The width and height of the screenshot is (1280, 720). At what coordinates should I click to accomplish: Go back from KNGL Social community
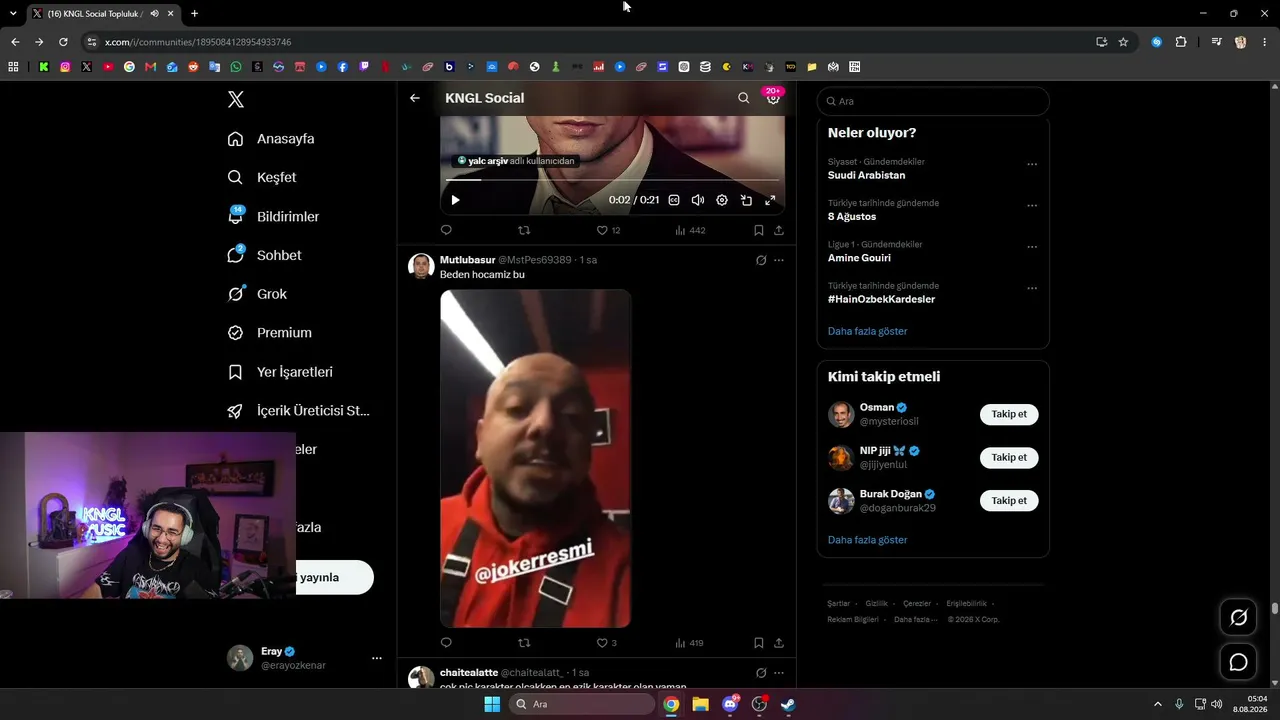pyautogui.click(x=415, y=98)
